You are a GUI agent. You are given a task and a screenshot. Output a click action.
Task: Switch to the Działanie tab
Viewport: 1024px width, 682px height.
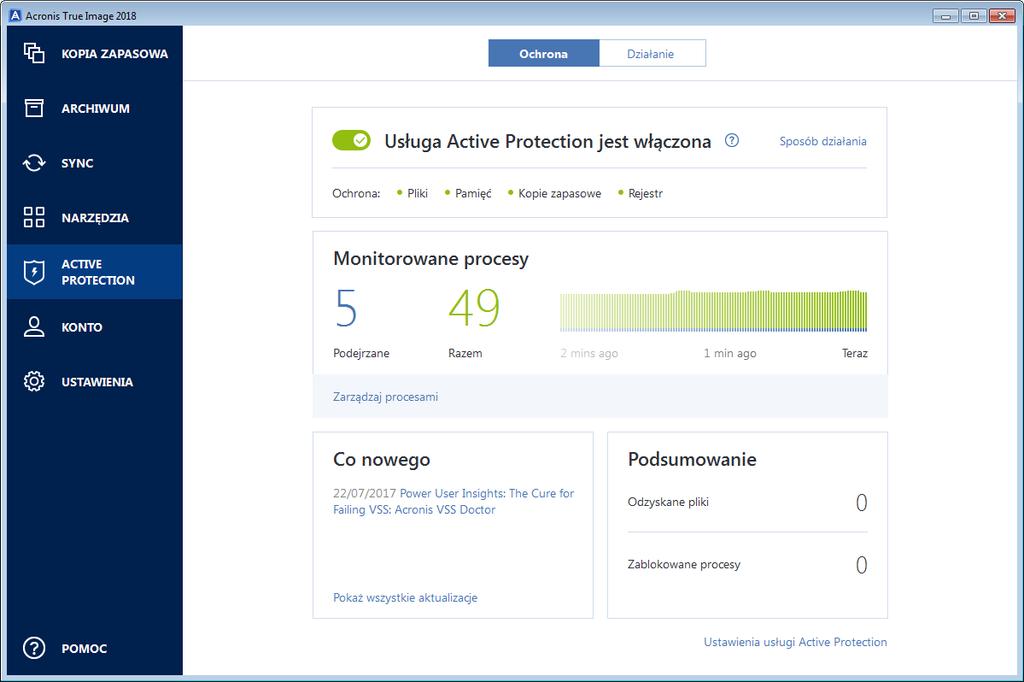(x=652, y=54)
